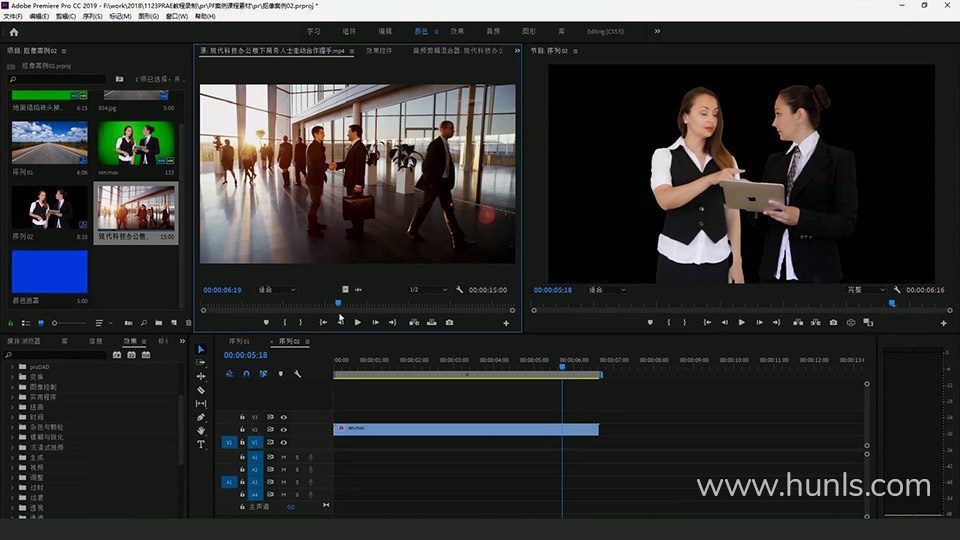
Task: Open Program monitor 完整 resolution dropdown
Action: point(866,290)
